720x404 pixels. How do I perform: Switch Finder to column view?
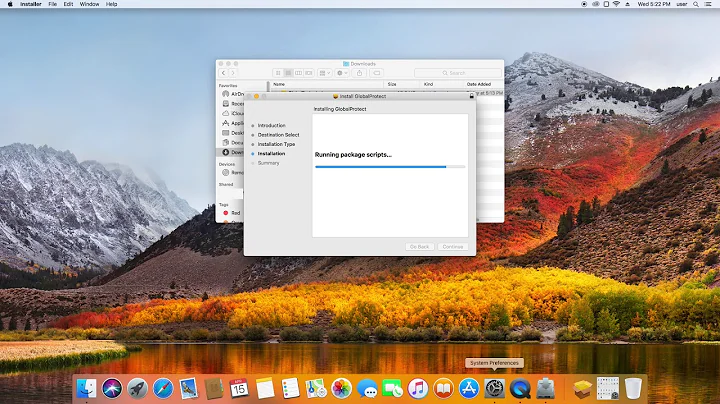(298, 73)
